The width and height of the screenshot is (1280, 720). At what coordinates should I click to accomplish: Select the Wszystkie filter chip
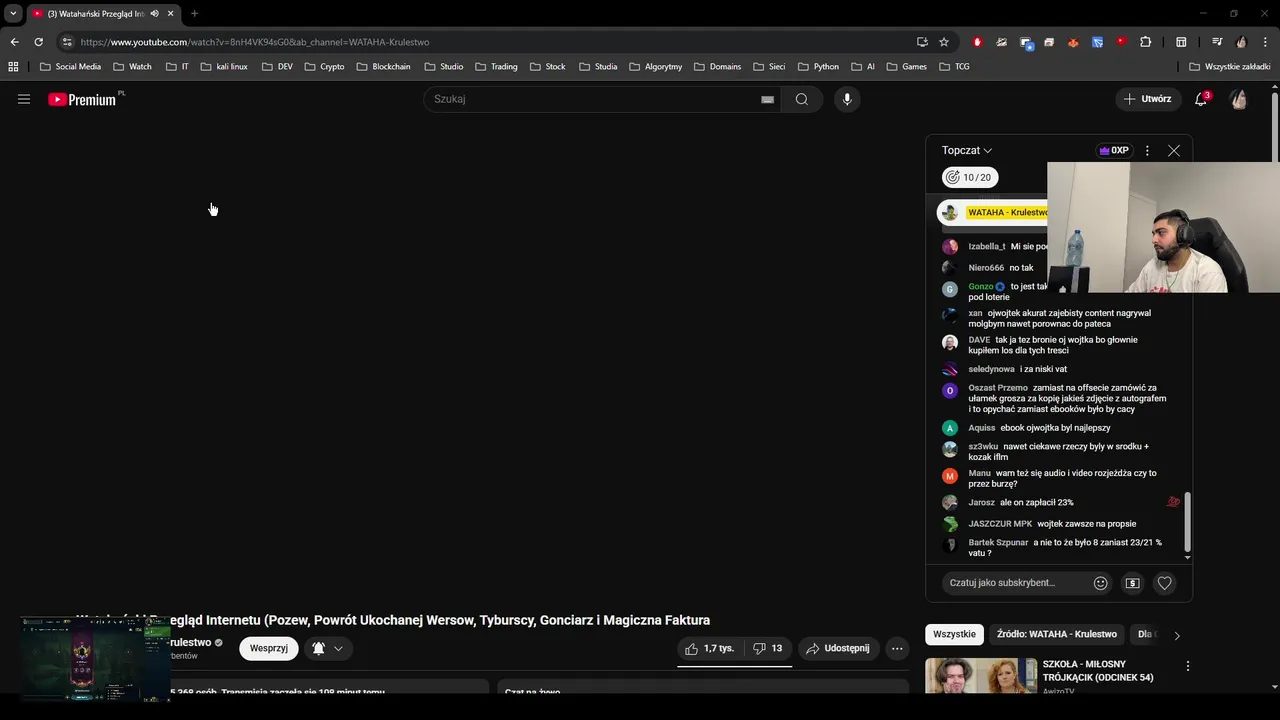coord(954,634)
